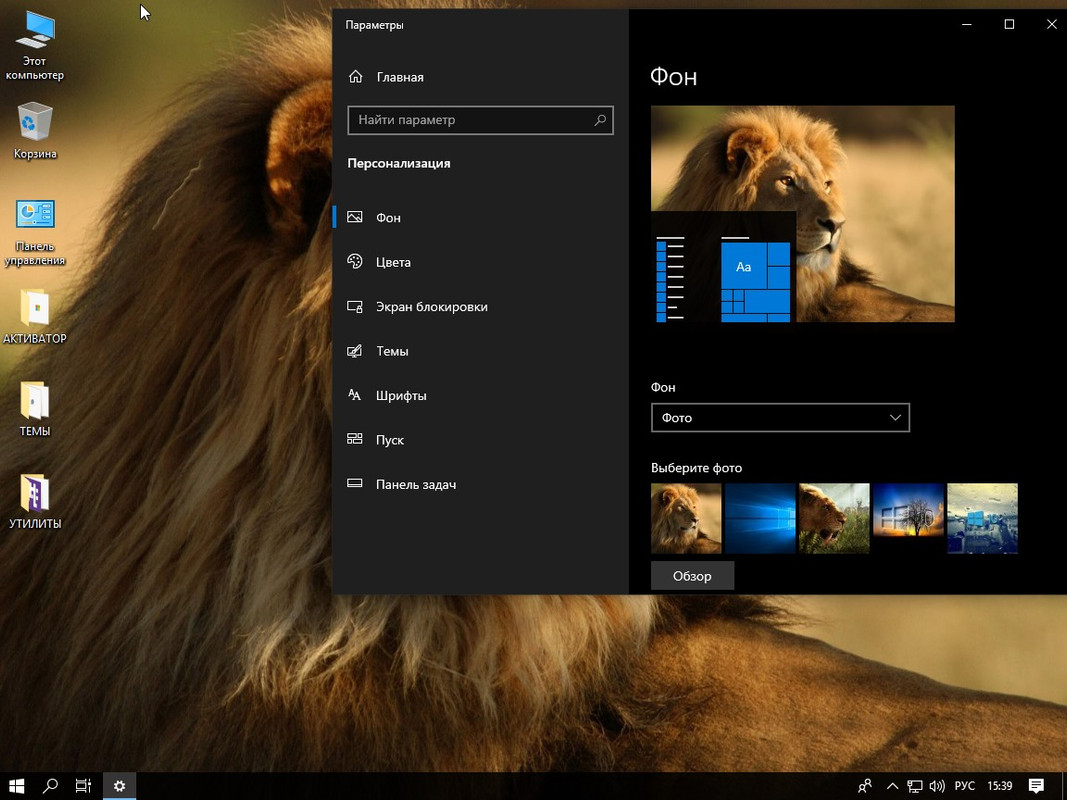Screen dimensions: 1067x800
Task: Select the ТЕМЫ folder on desktop
Action: point(35,409)
